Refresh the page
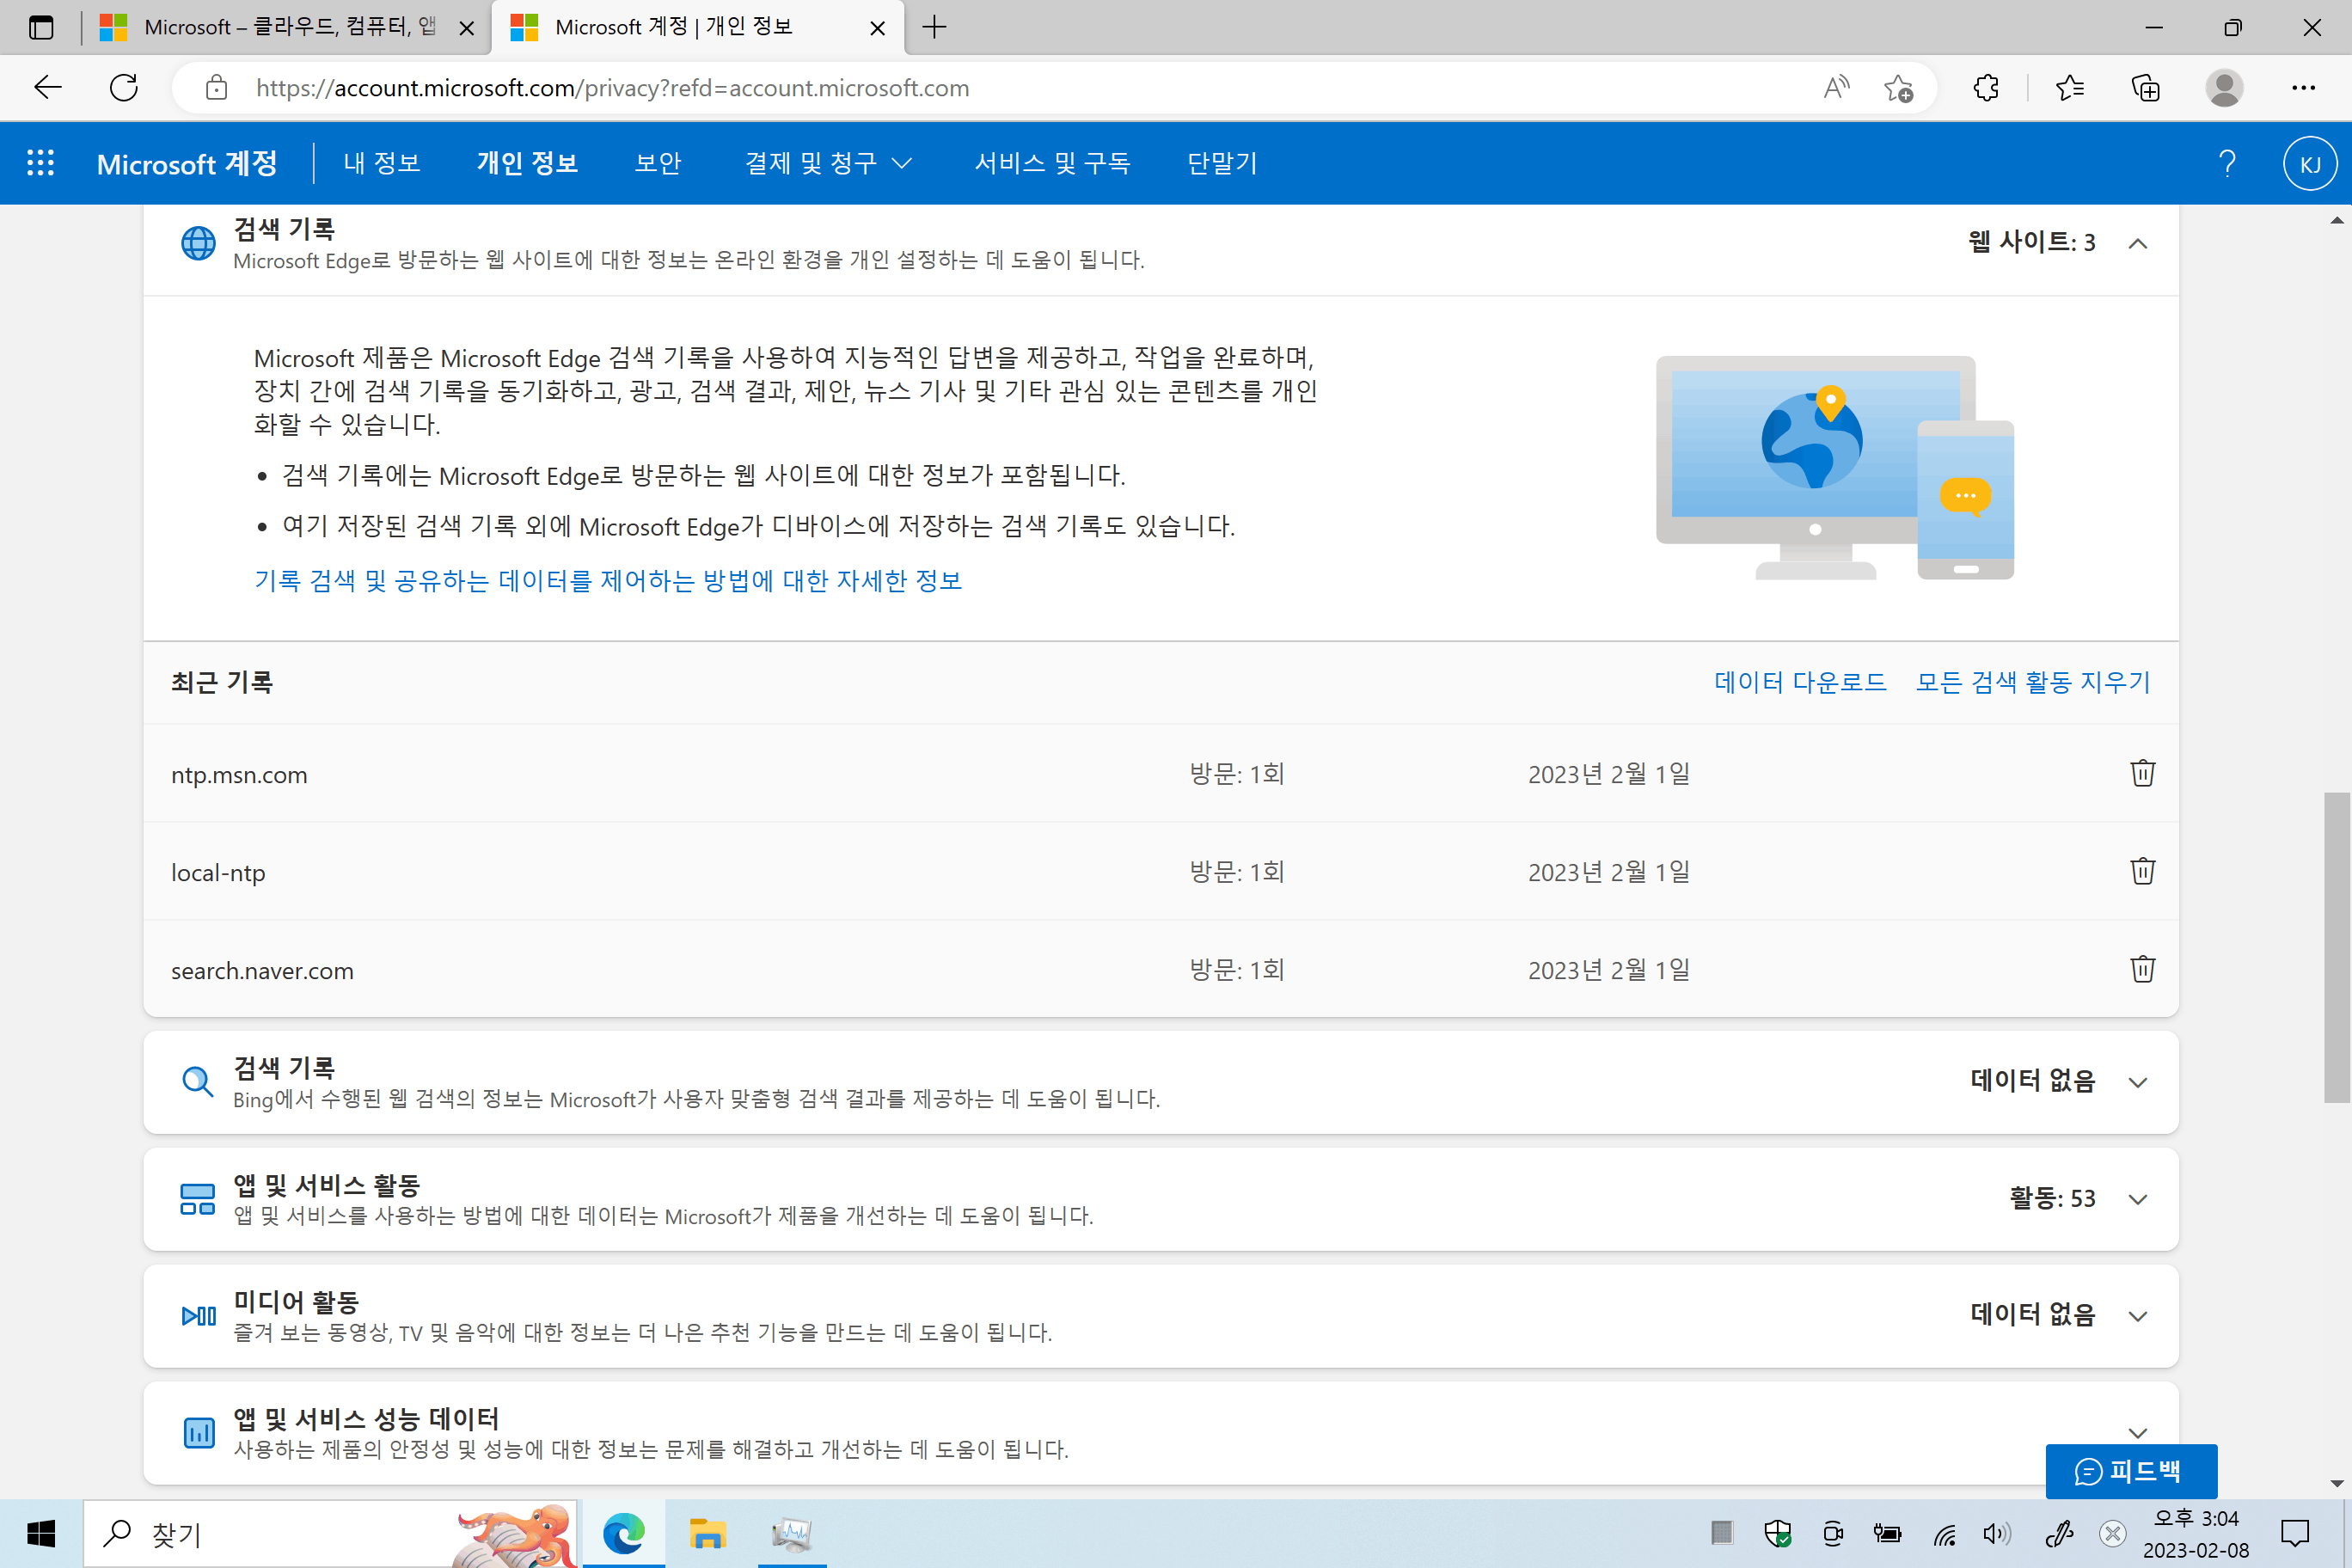2352x1568 pixels. coord(124,88)
